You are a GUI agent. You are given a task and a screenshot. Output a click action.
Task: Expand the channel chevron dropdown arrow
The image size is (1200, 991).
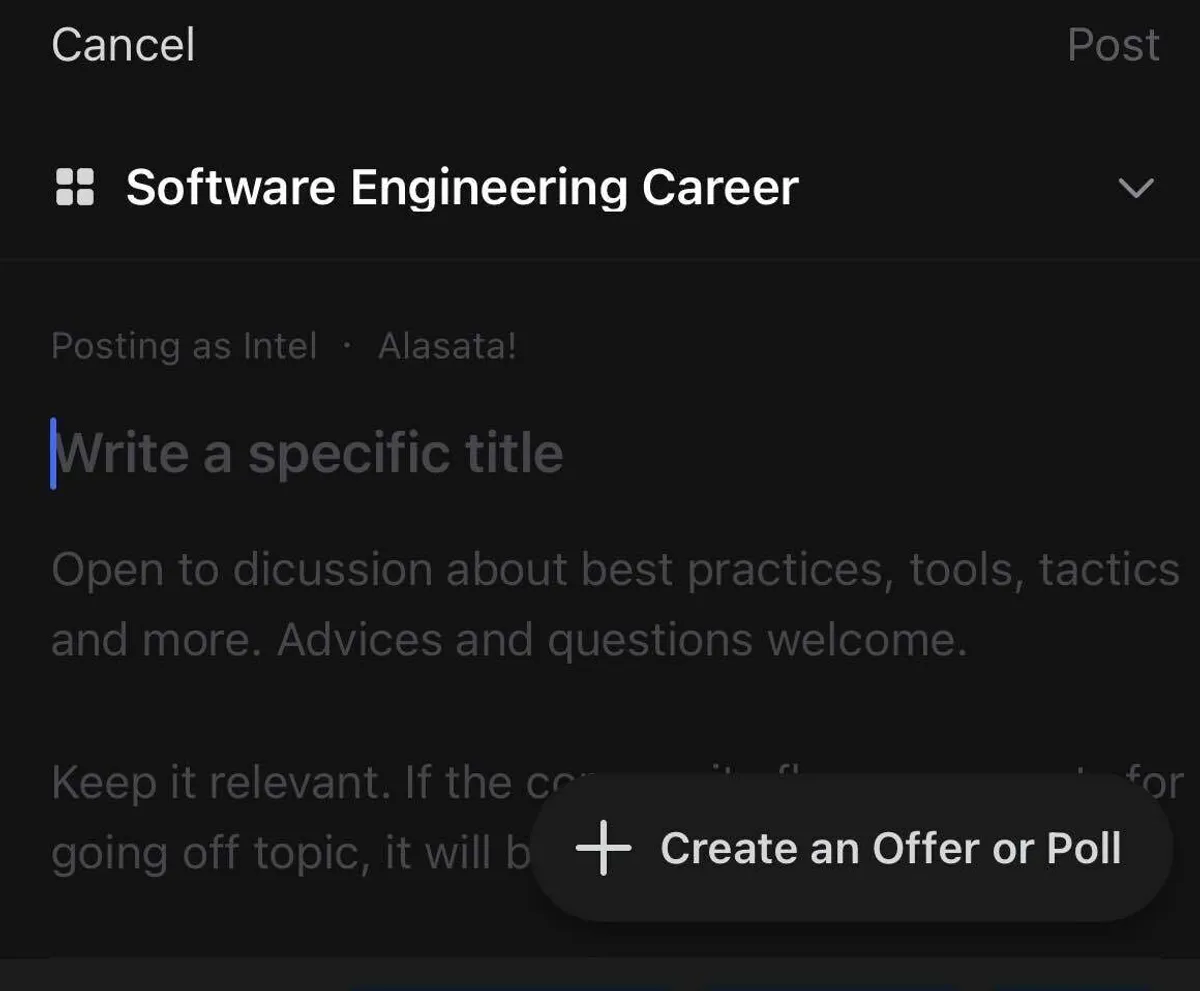(x=1136, y=188)
